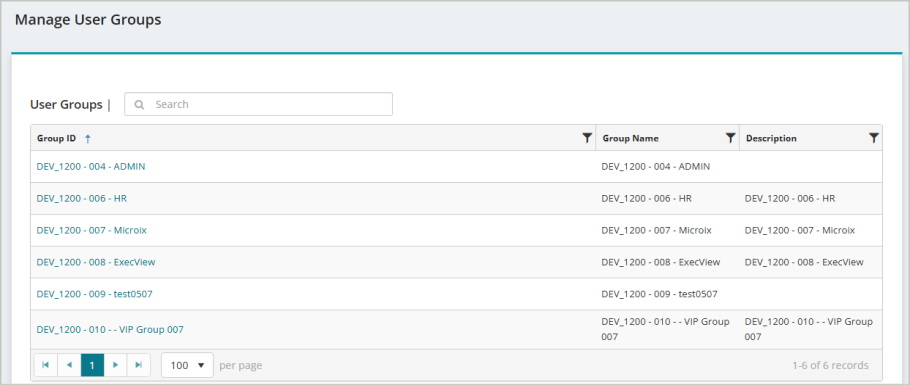Open the Group ID column filter icon
This screenshot has height=385, width=910.
click(587, 138)
